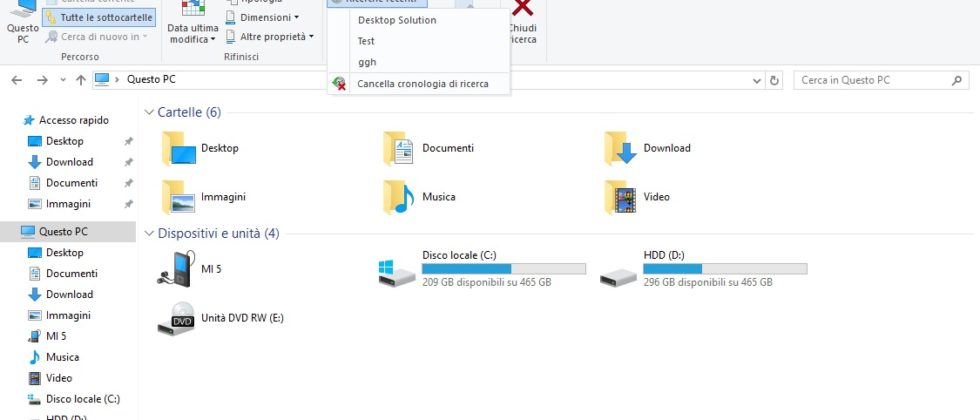Open Altre proprietà filter dropdown

pyautogui.click(x=269, y=37)
